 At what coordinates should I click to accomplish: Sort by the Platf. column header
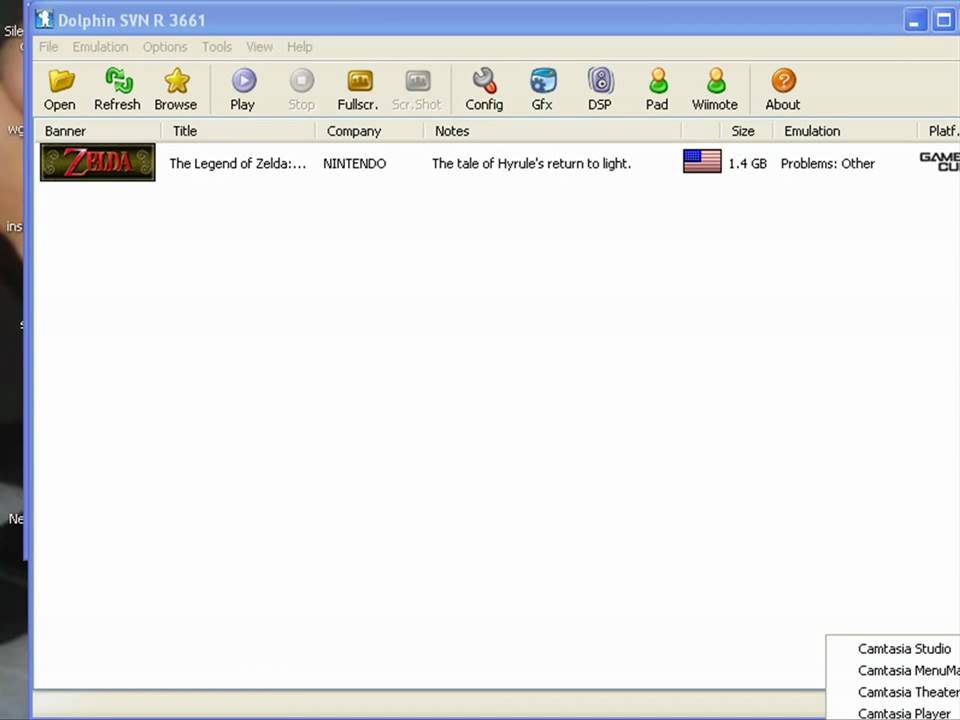click(x=939, y=131)
